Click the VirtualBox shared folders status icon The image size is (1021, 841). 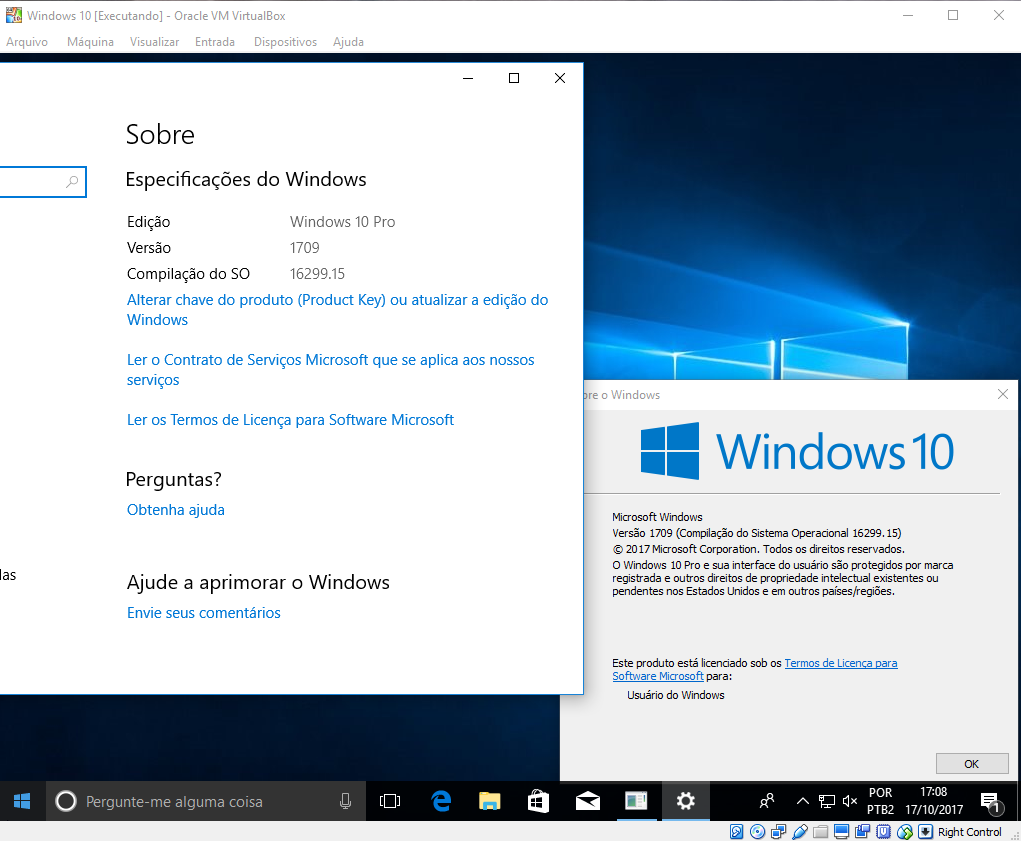coord(820,832)
